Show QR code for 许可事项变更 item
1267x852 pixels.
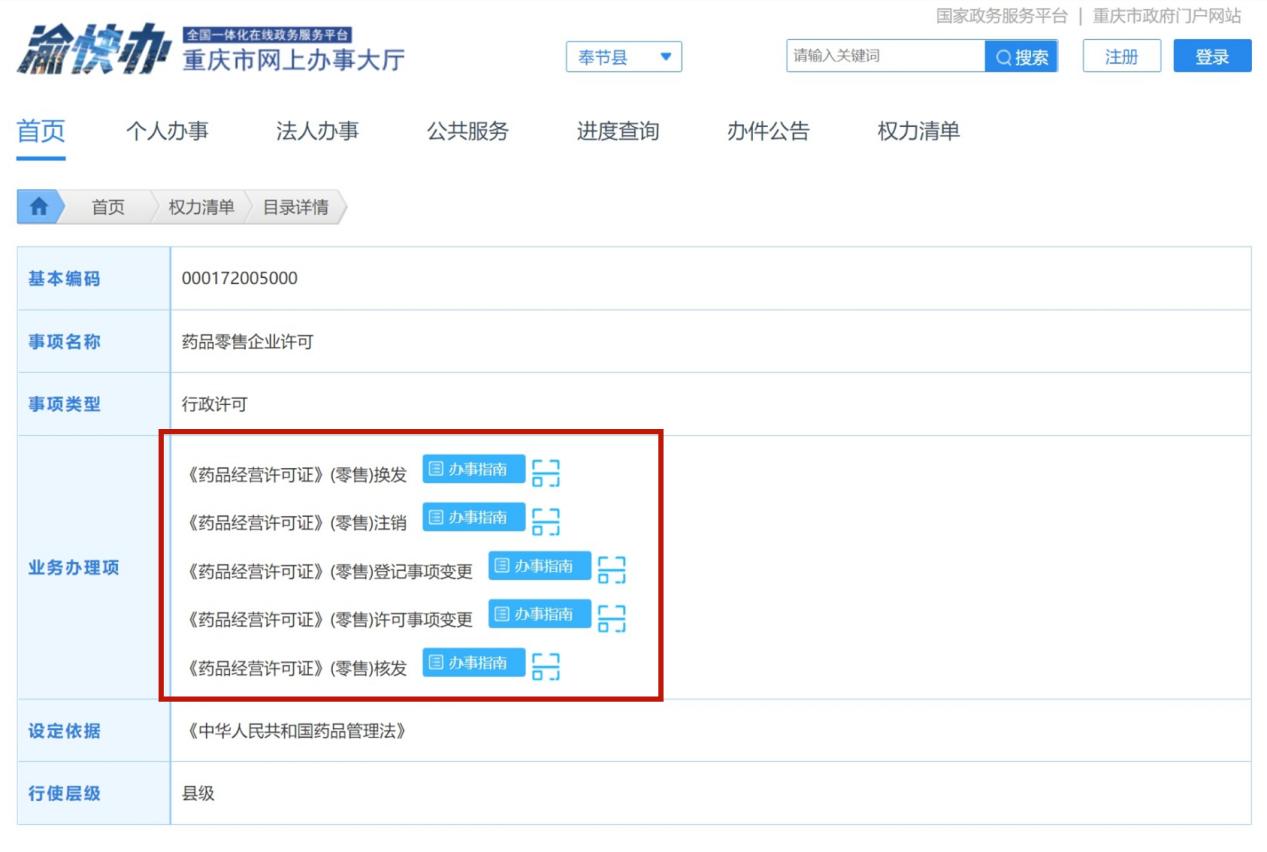611,618
